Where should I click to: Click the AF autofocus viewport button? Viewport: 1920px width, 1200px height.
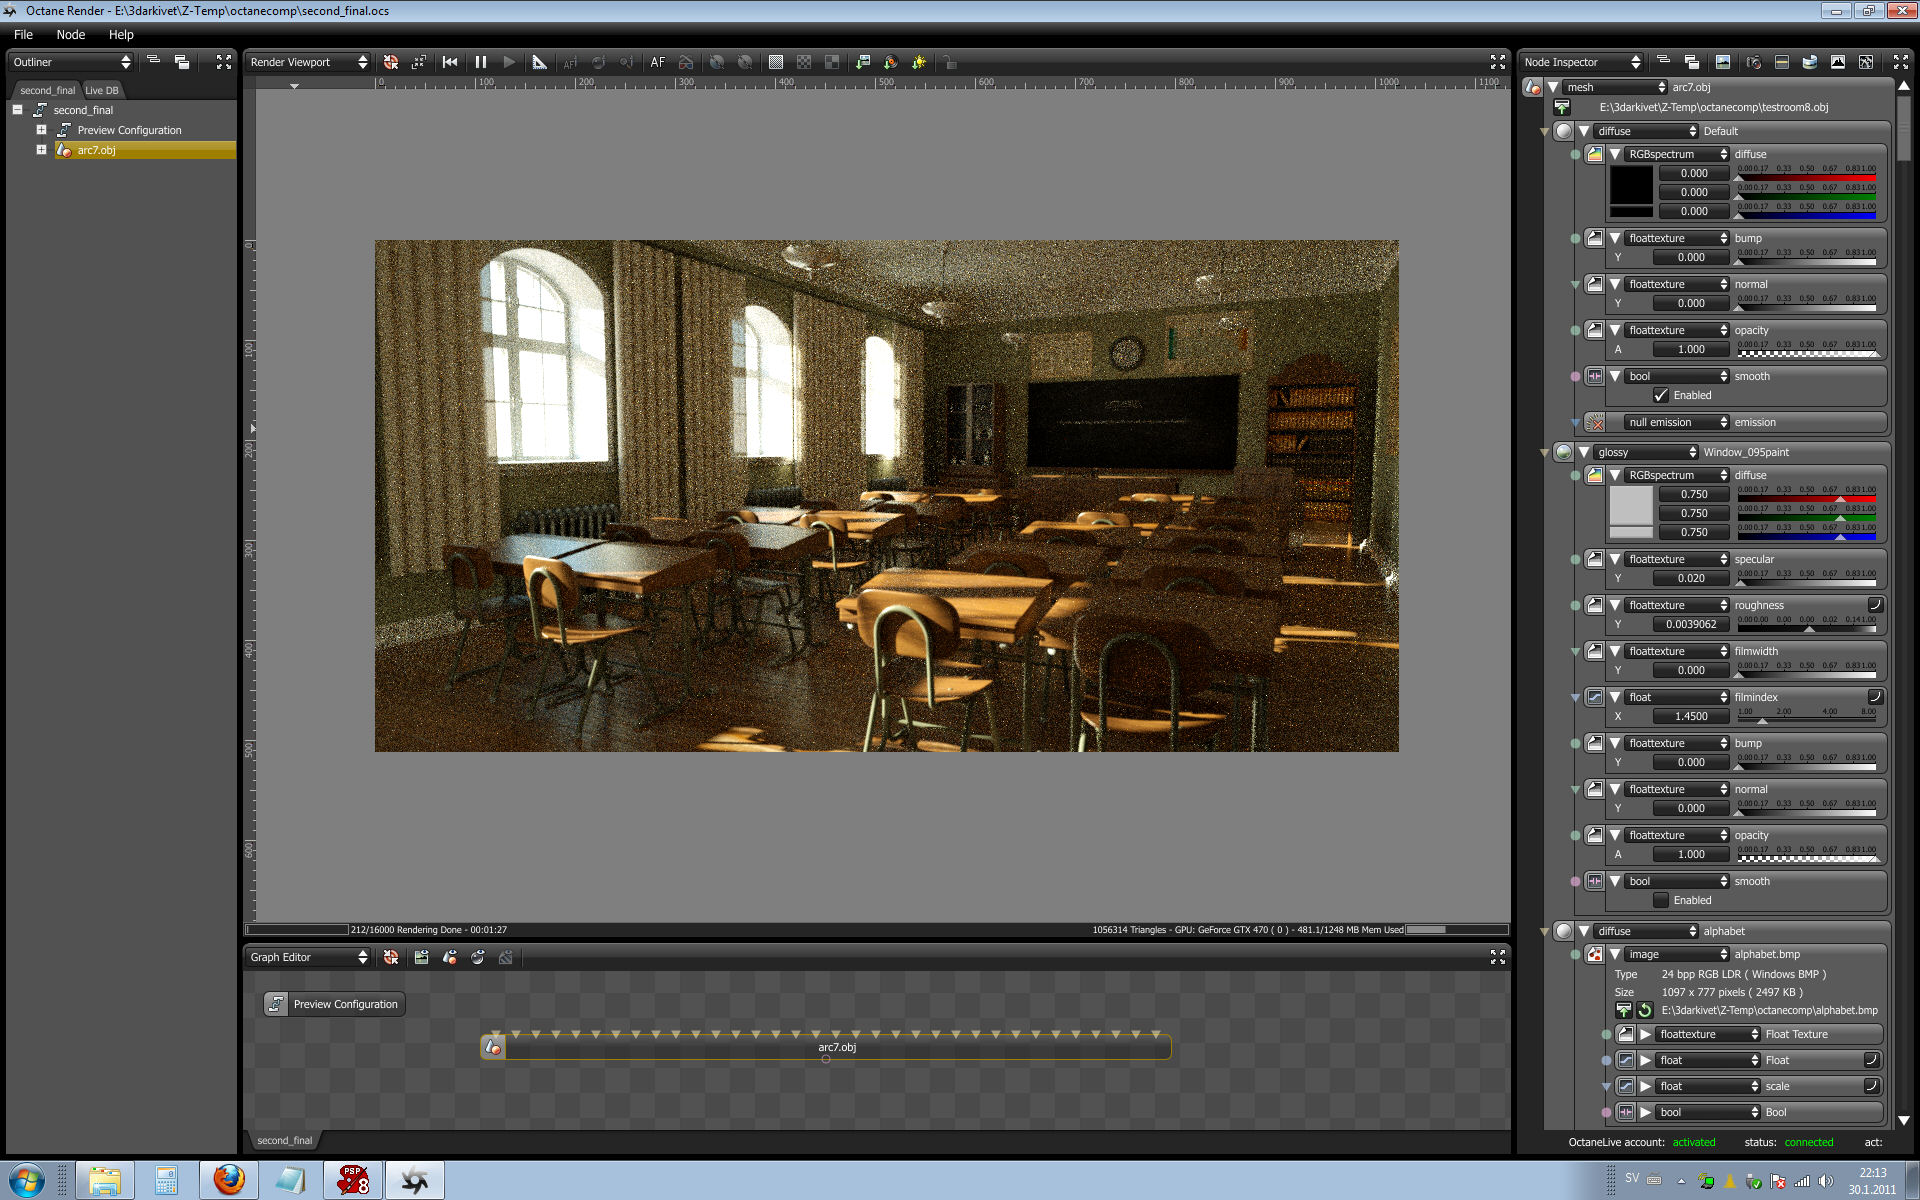point(657,62)
